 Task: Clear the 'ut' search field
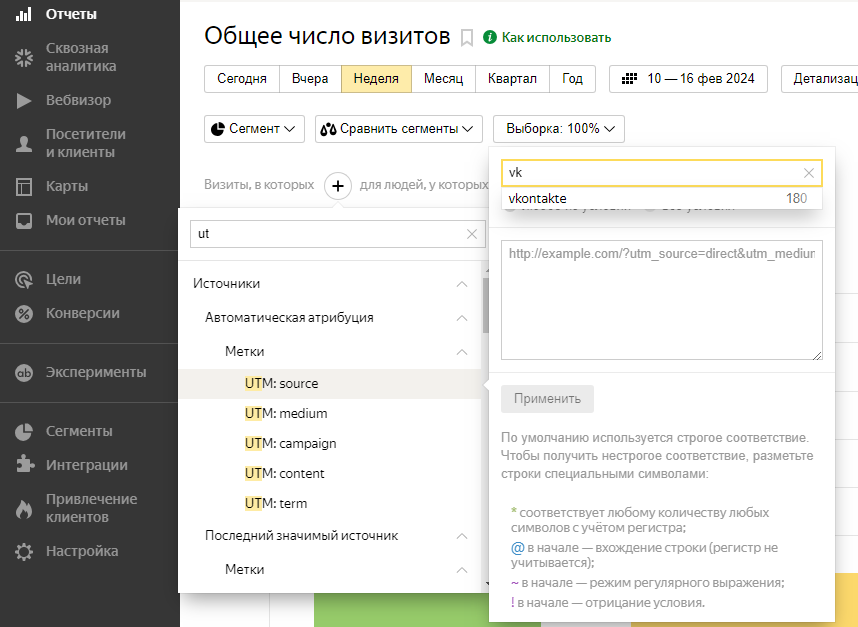tap(472, 234)
